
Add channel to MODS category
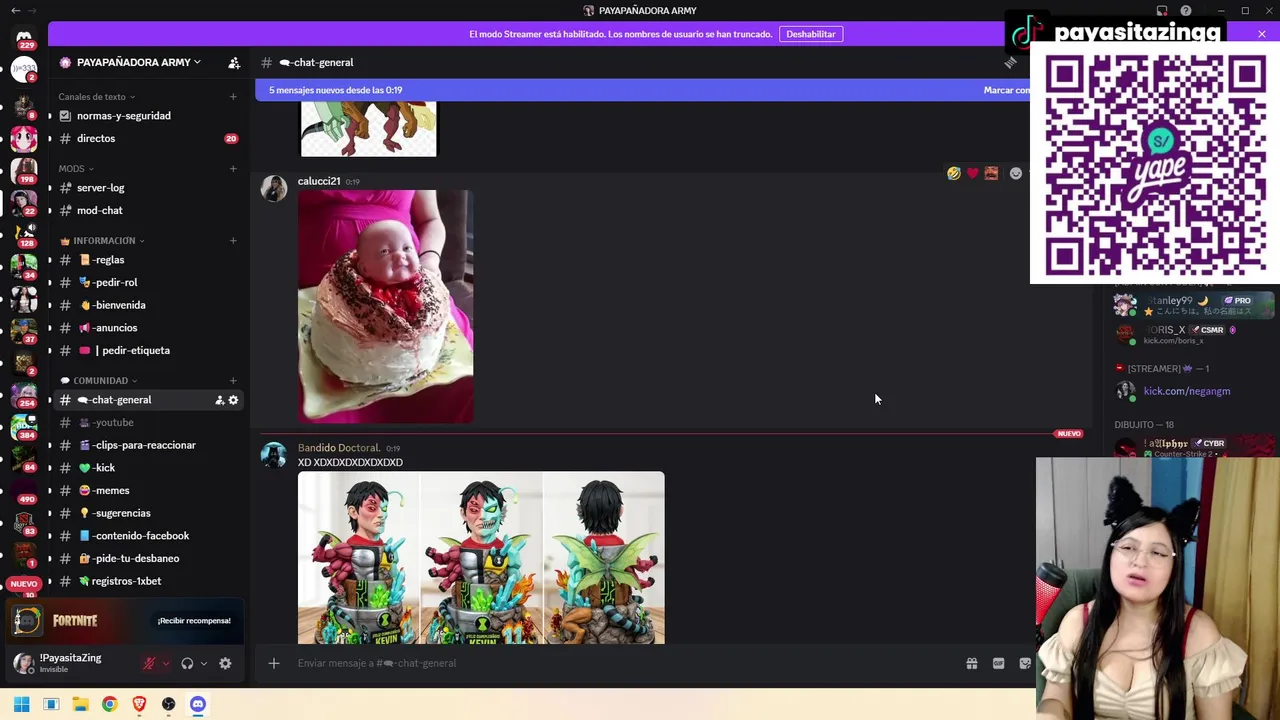pos(233,168)
